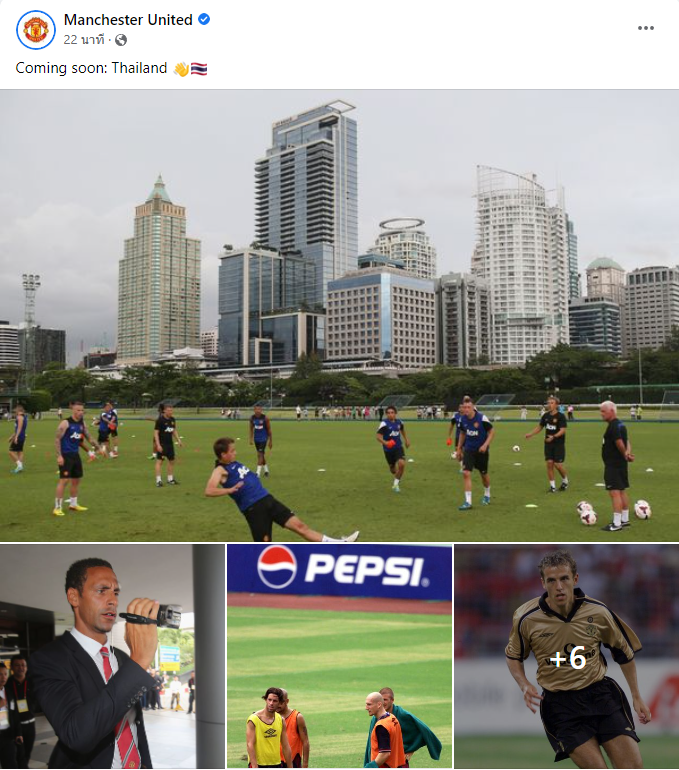The height and width of the screenshot is (770, 679).
Task: Click the green-roofed tower in skyline photo
Action: point(159,270)
